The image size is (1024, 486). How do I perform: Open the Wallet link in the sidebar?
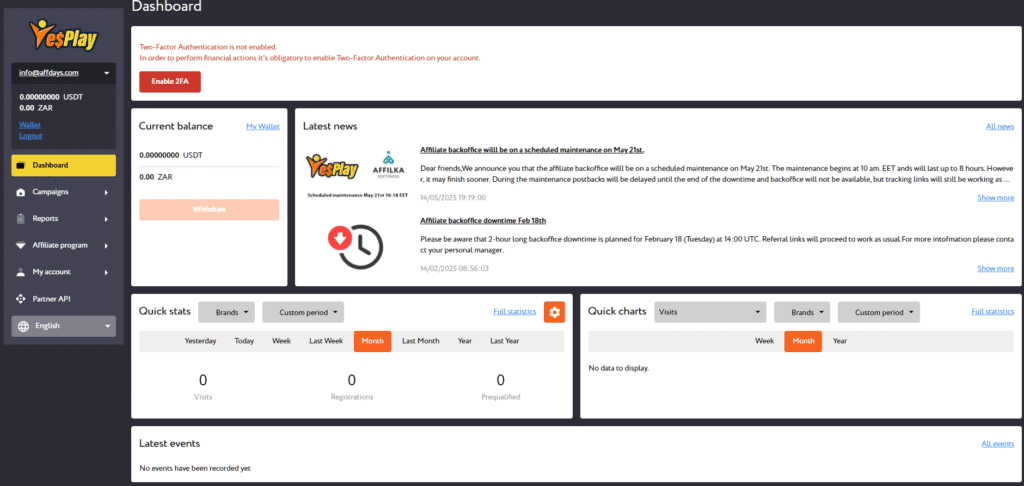click(30, 124)
